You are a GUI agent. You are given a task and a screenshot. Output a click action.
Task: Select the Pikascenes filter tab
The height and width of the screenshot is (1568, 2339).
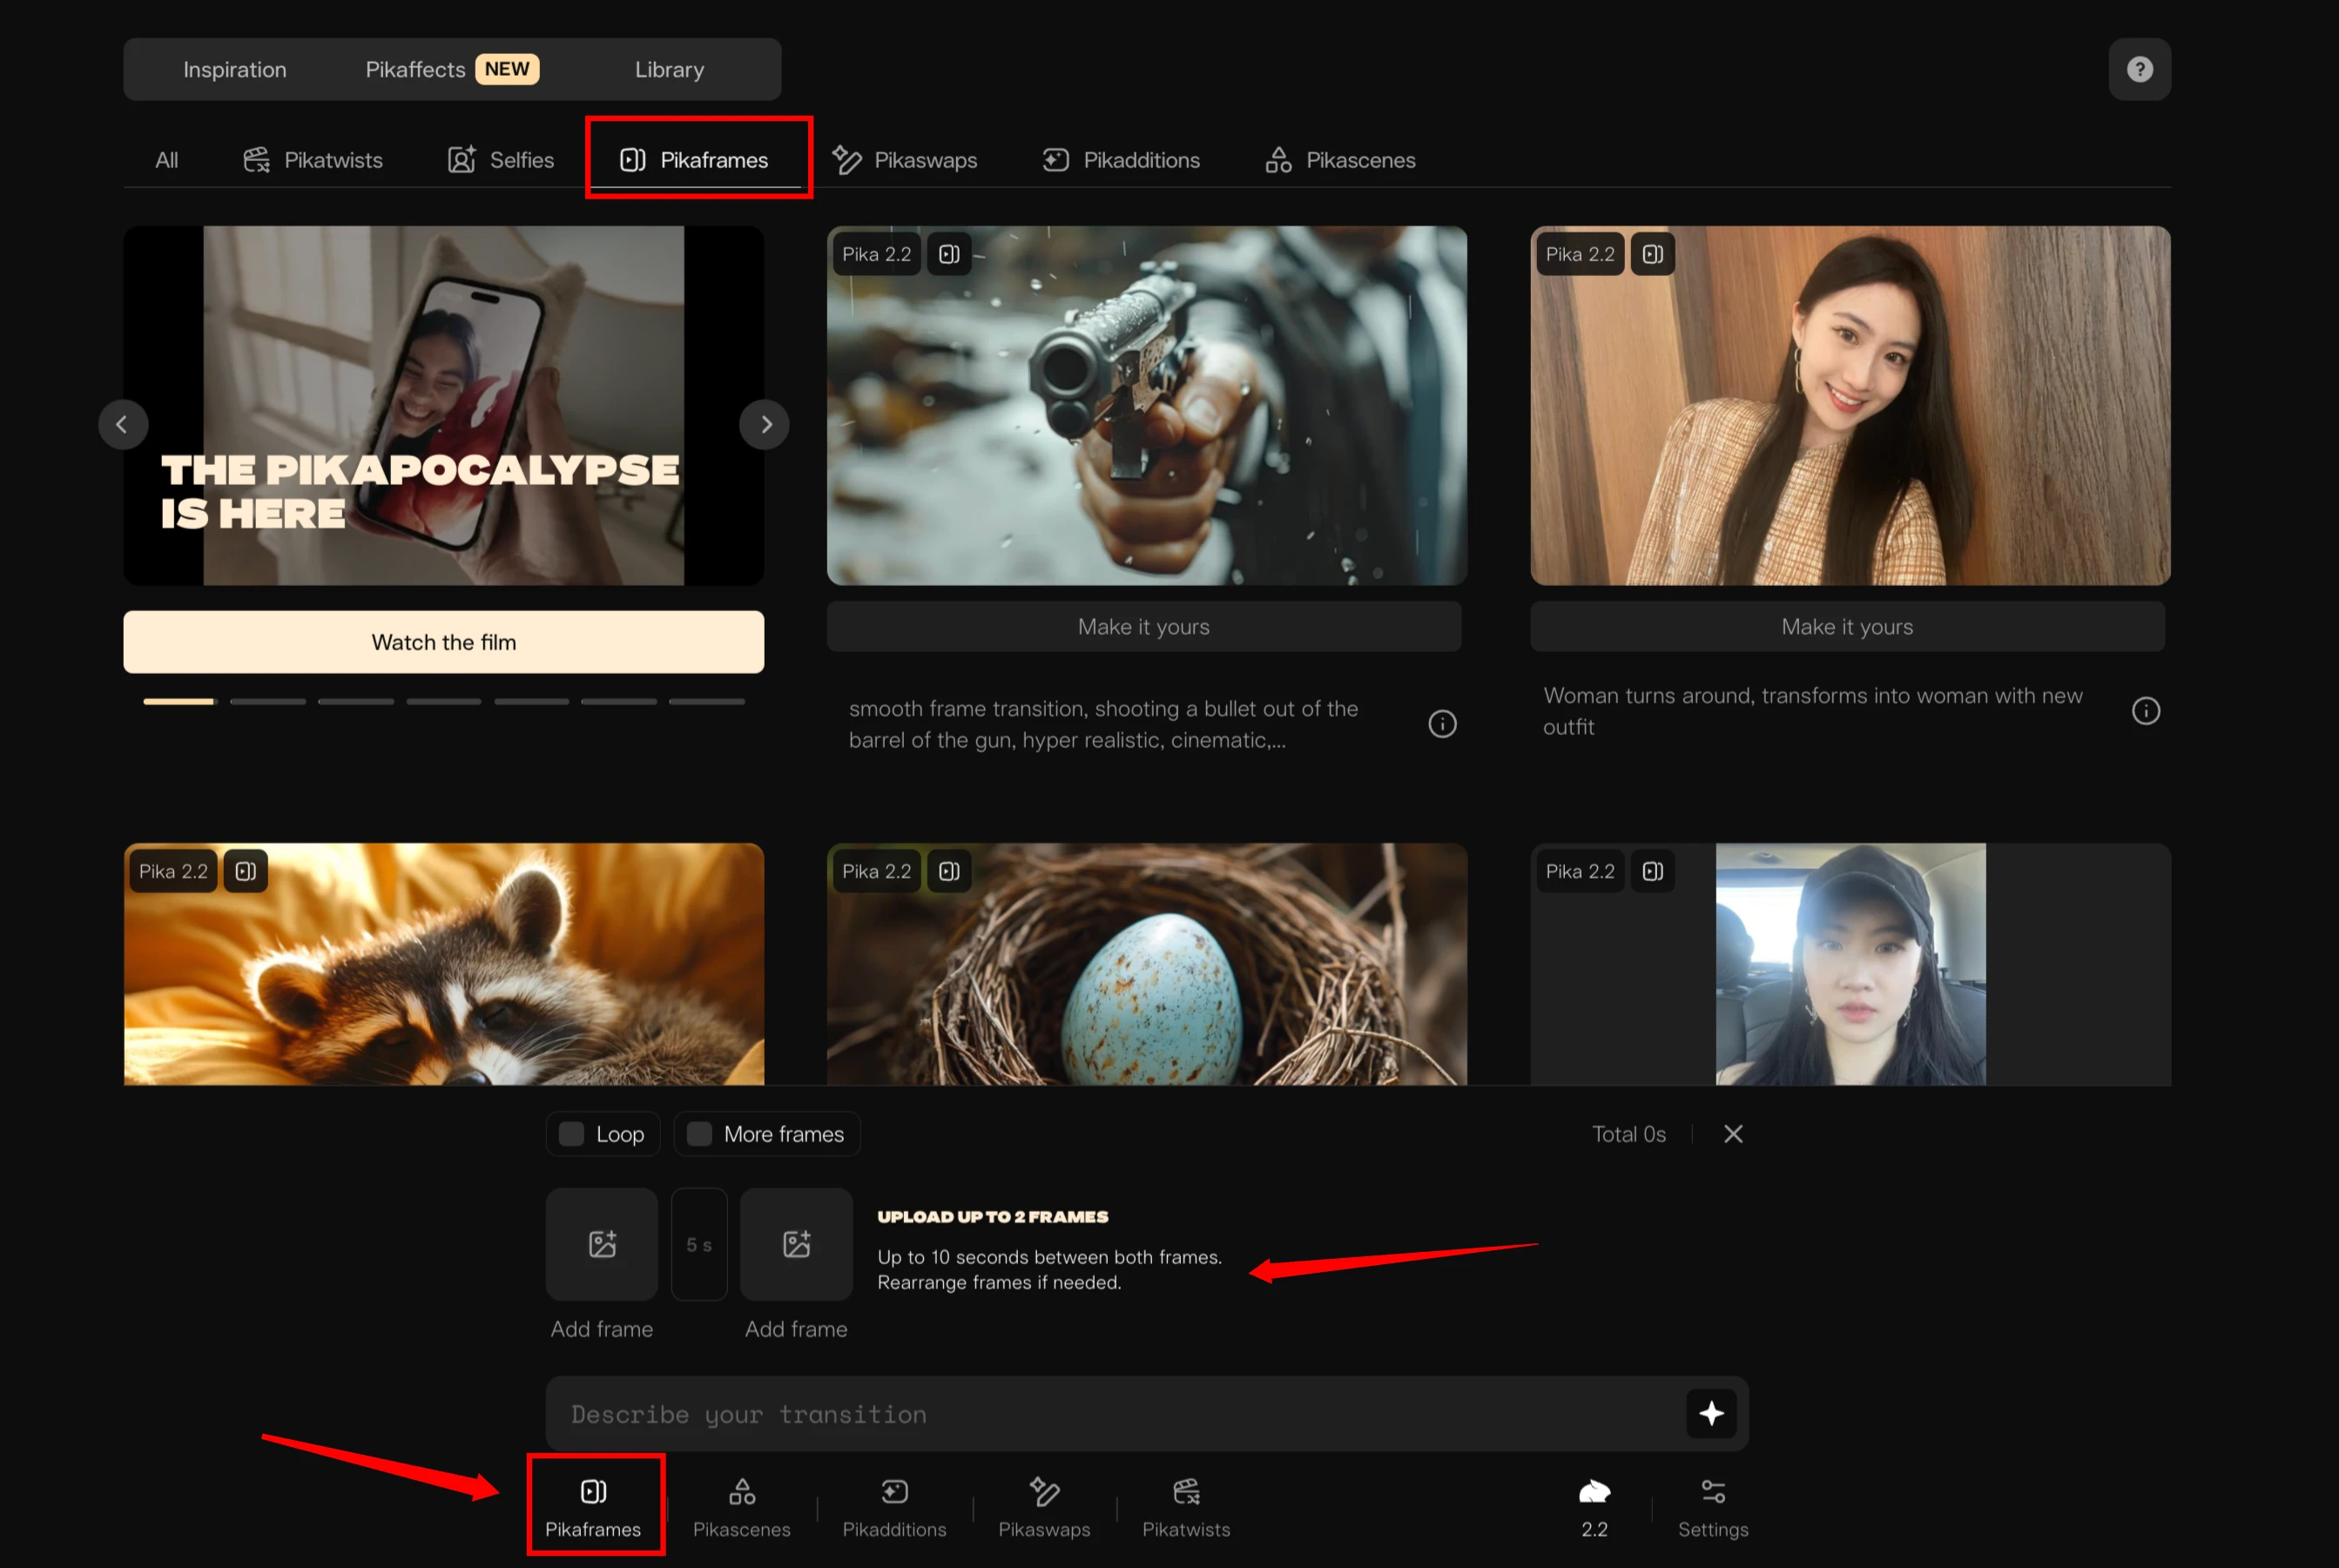[x=1340, y=160]
